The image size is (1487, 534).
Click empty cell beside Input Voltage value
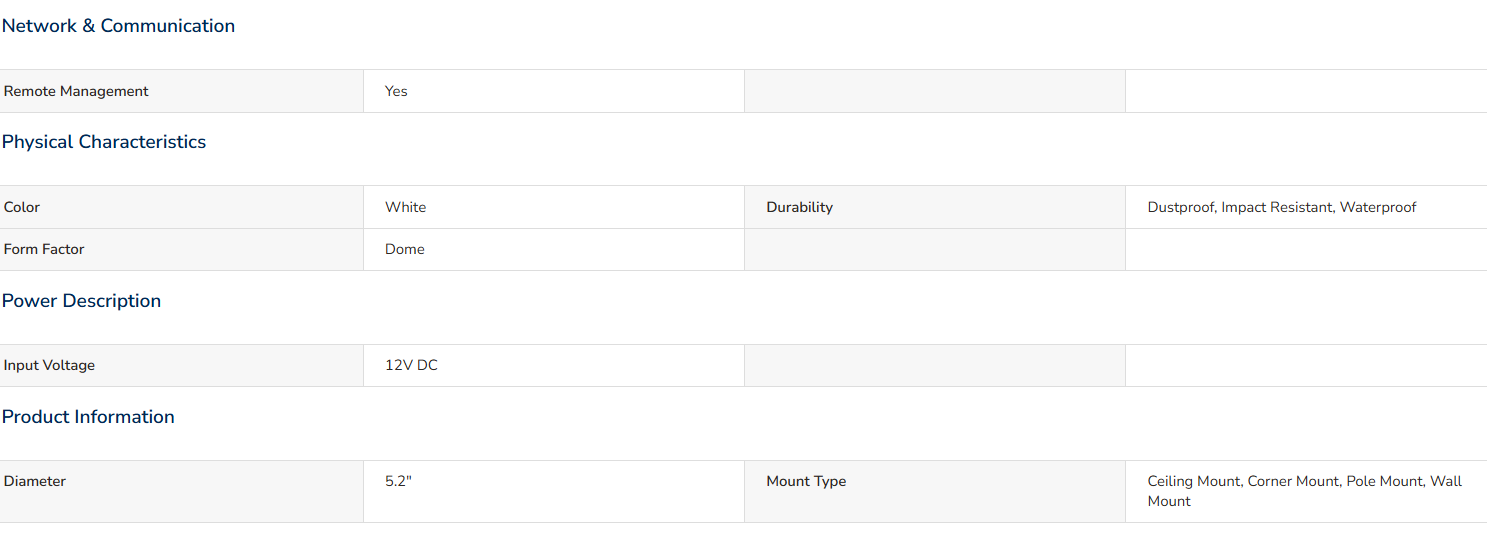[935, 365]
